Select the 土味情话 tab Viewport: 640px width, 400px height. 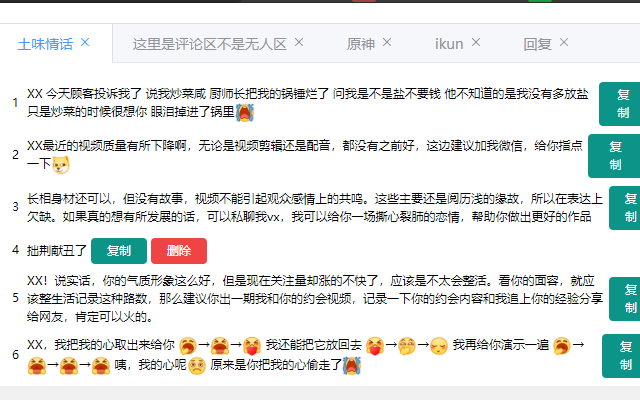tap(45, 44)
